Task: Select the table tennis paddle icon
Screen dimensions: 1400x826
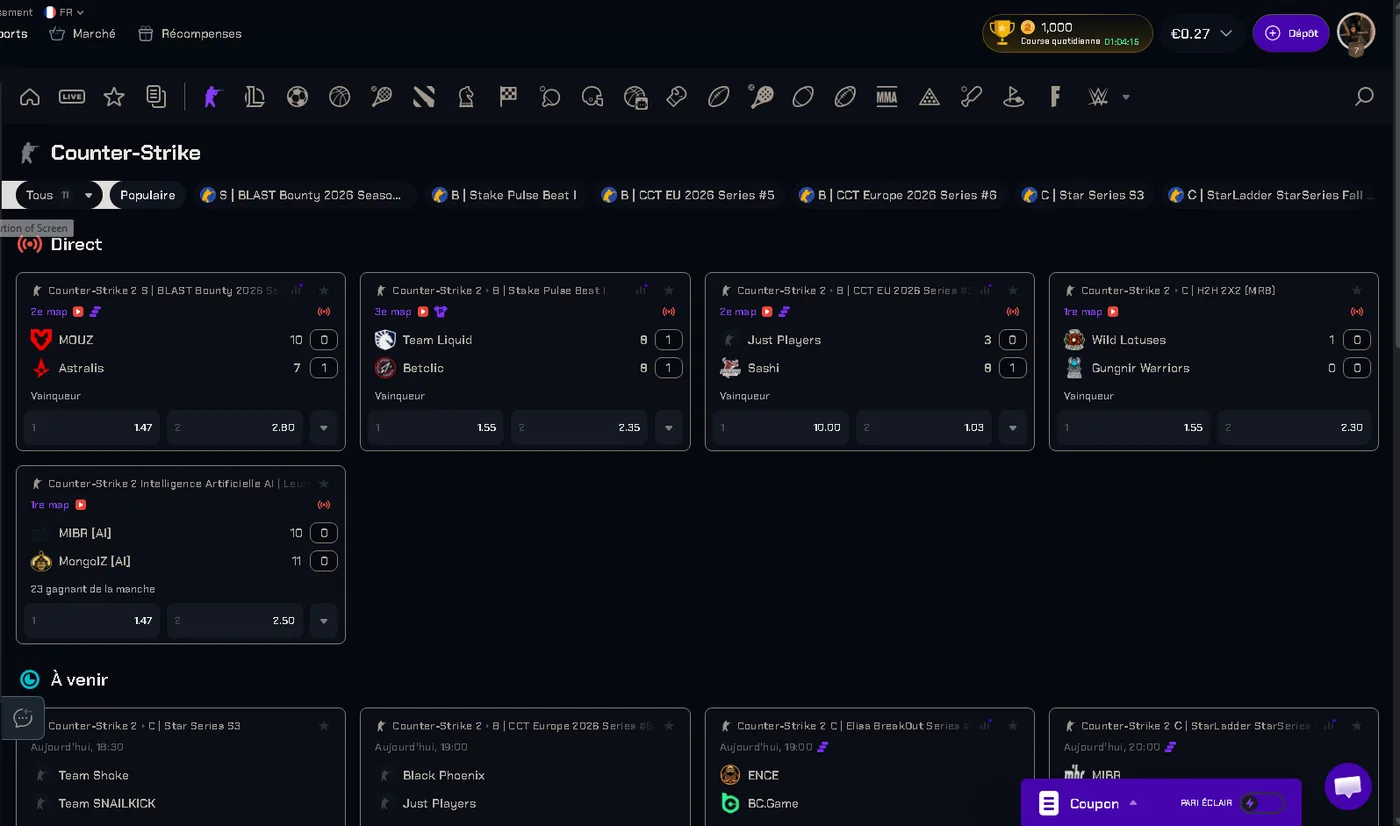Action: [x=550, y=97]
